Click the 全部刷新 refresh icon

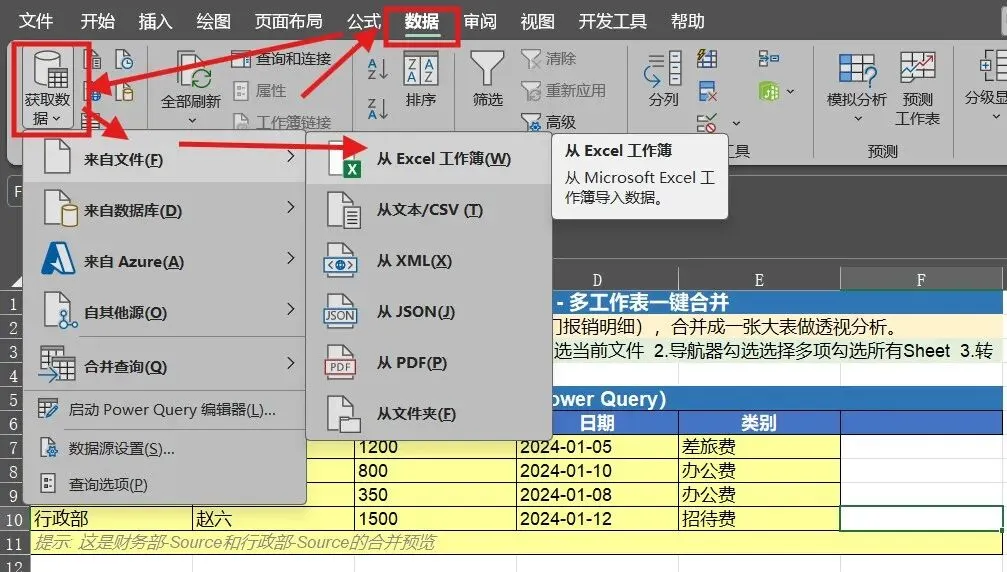pyautogui.click(x=193, y=69)
